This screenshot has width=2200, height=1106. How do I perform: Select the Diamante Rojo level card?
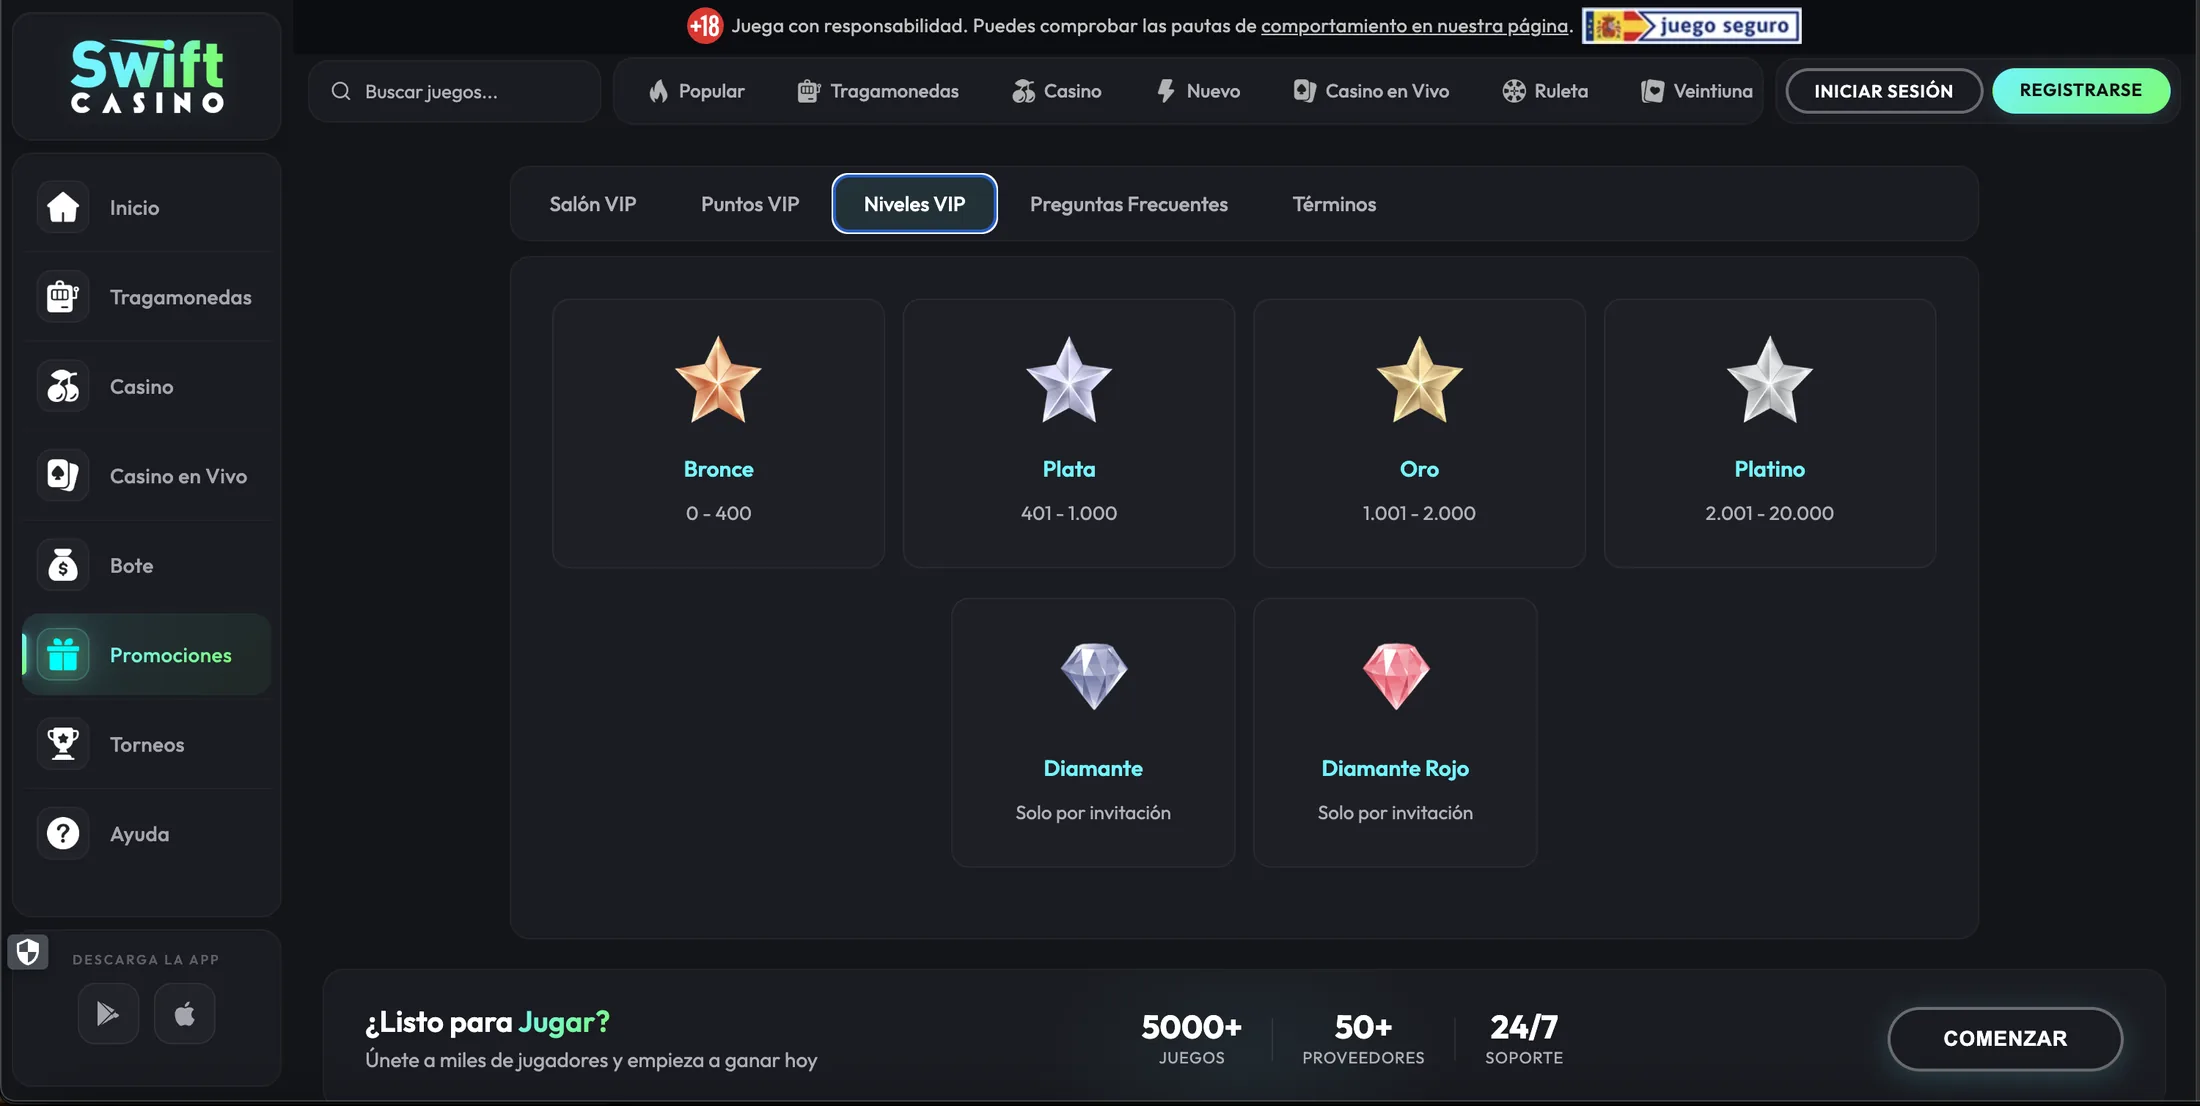tap(1395, 732)
